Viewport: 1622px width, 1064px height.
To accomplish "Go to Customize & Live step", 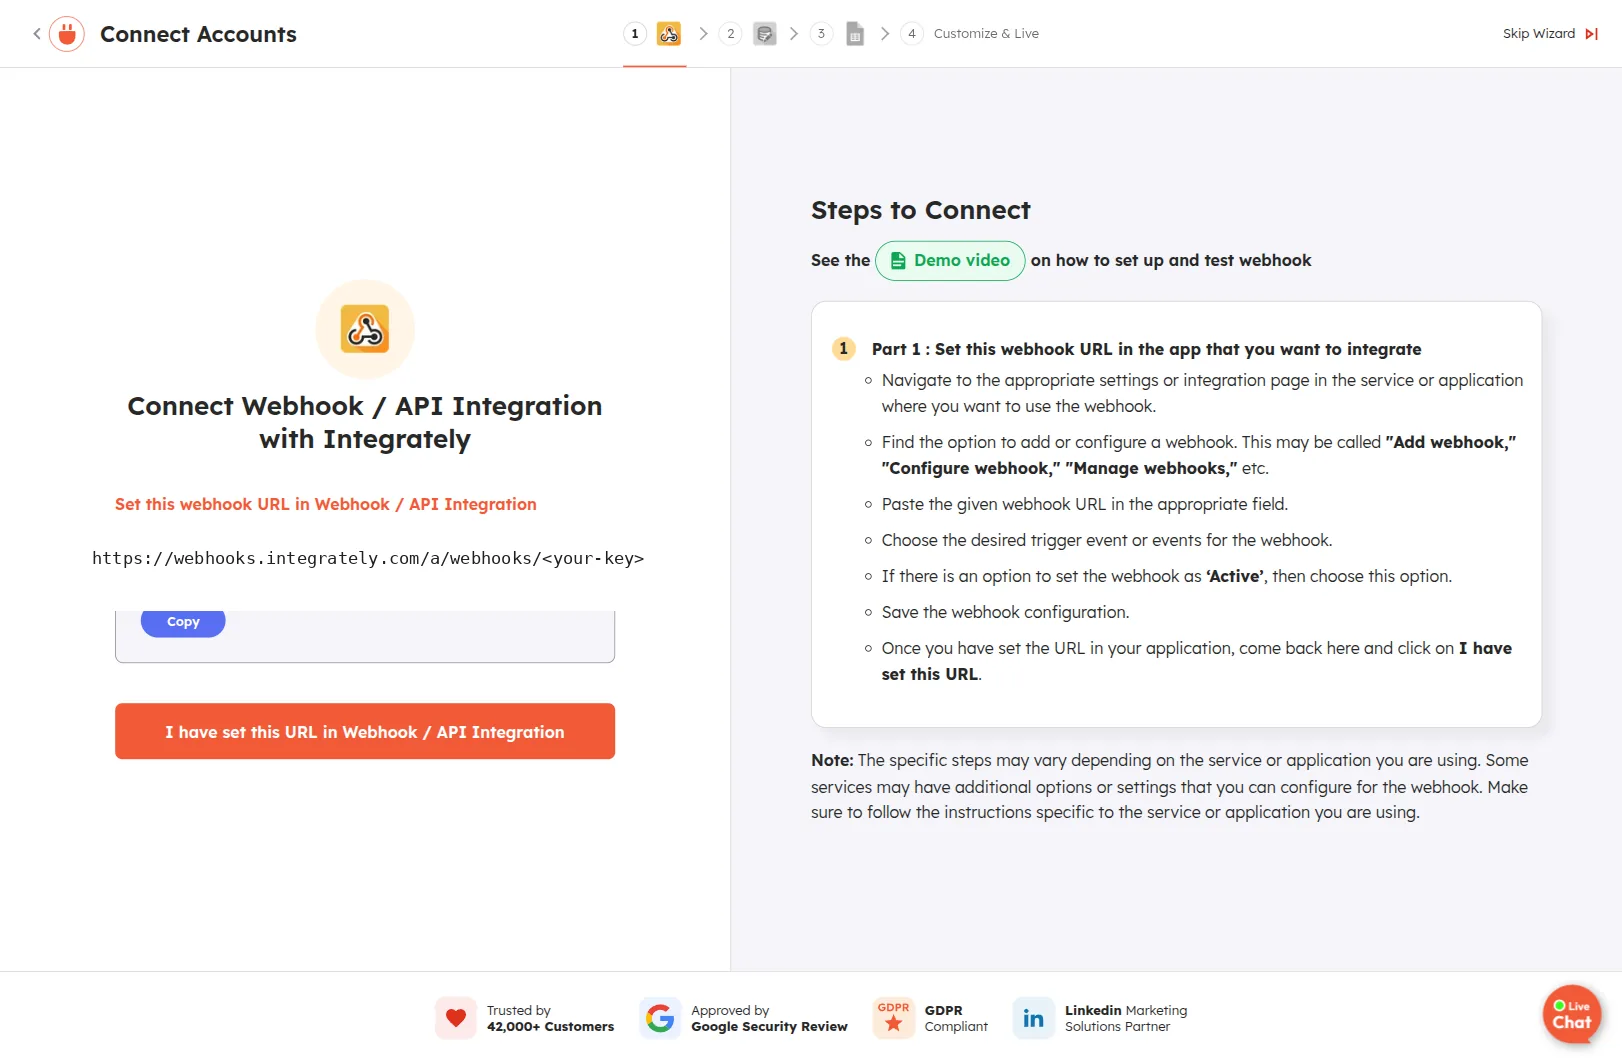I will (986, 34).
